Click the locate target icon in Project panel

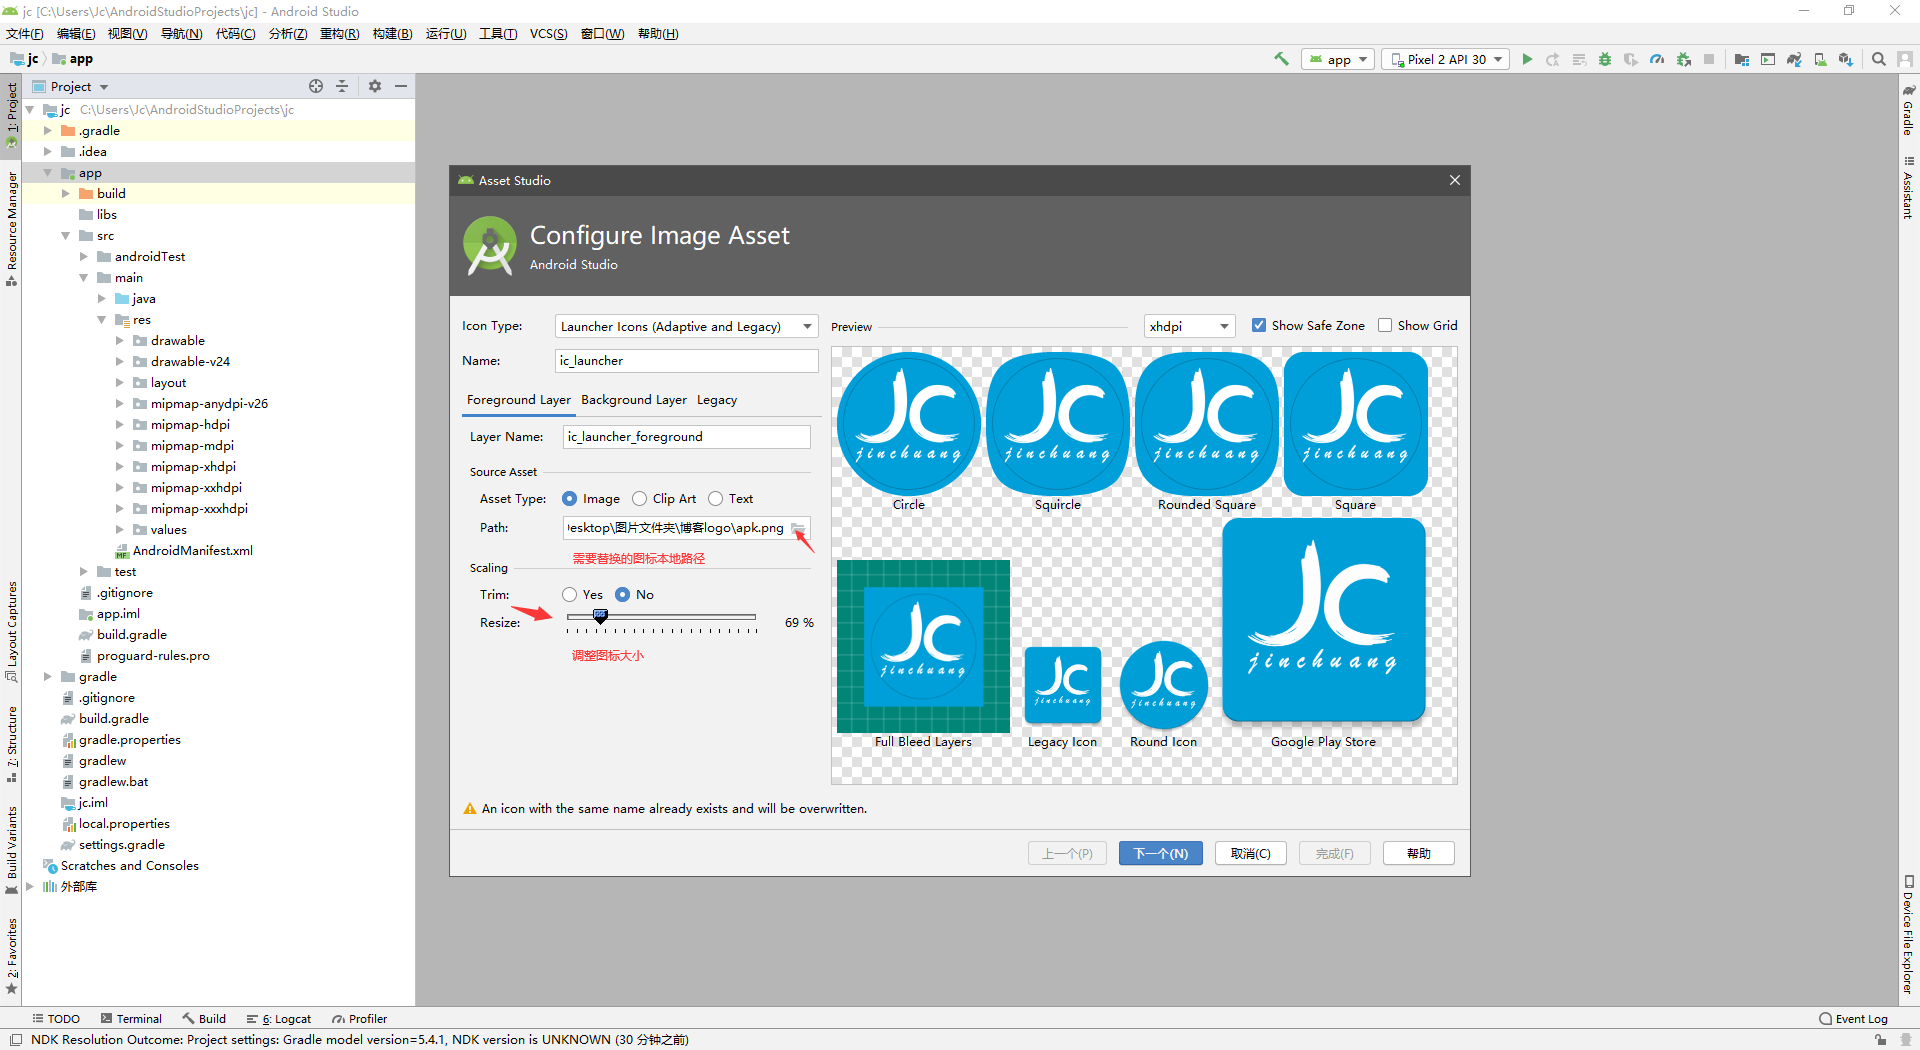(316, 86)
